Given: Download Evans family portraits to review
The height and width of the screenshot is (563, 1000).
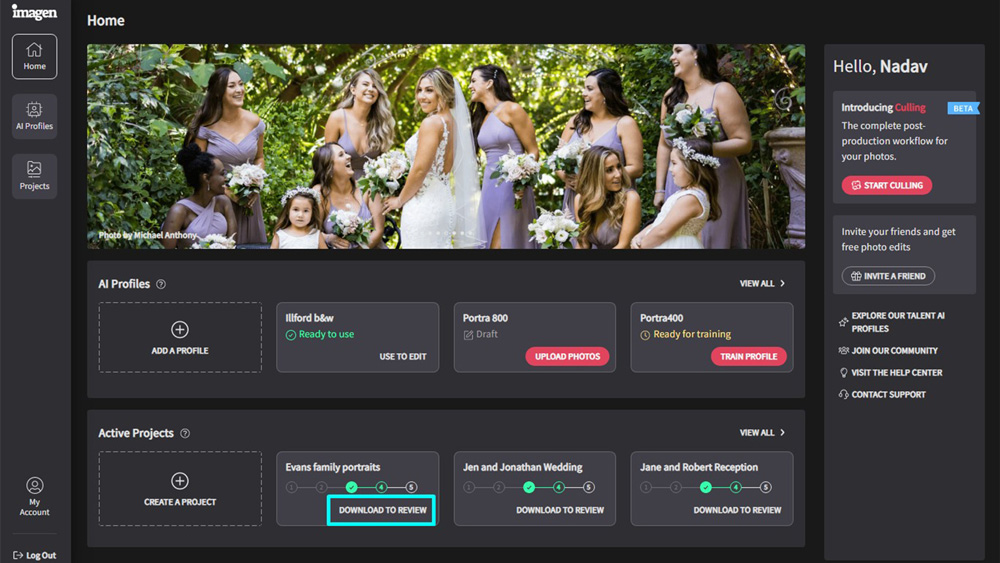Looking at the screenshot, I should [382, 510].
